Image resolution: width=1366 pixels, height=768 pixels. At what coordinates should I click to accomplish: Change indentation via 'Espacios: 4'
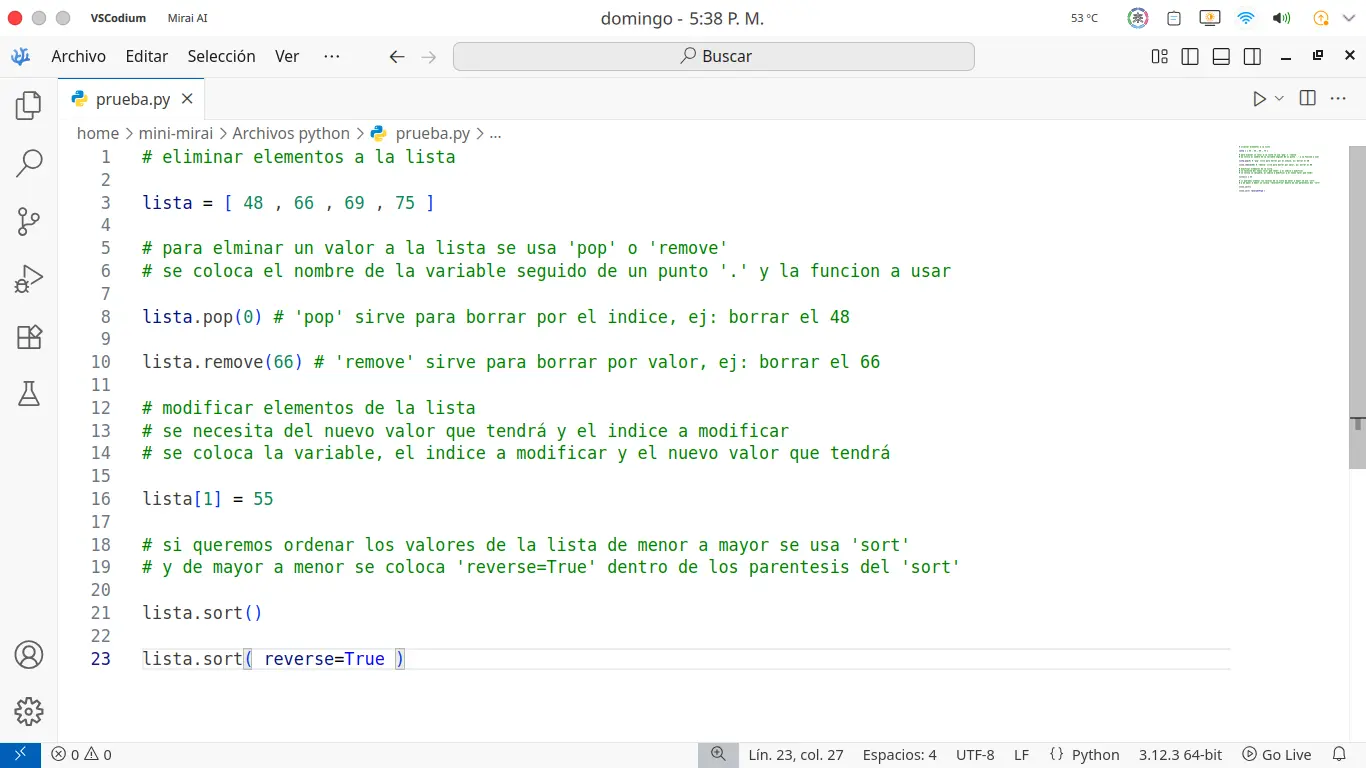900,755
